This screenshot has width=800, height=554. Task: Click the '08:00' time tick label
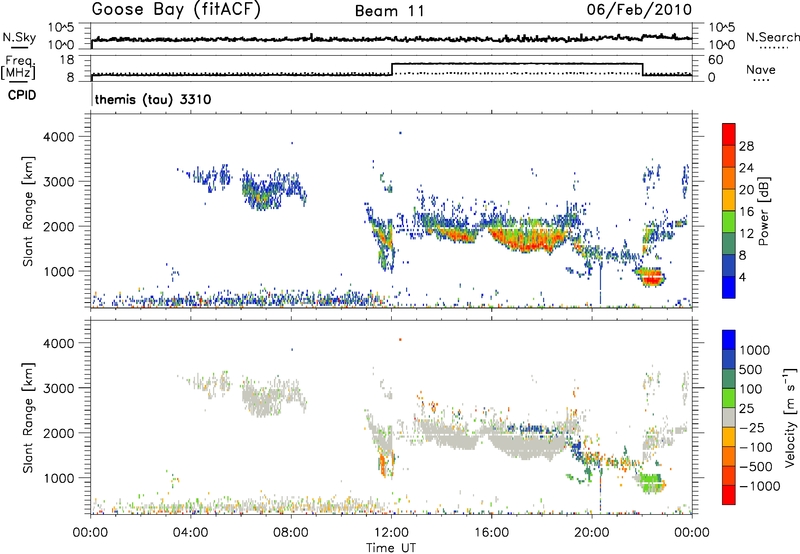click(x=291, y=533)
